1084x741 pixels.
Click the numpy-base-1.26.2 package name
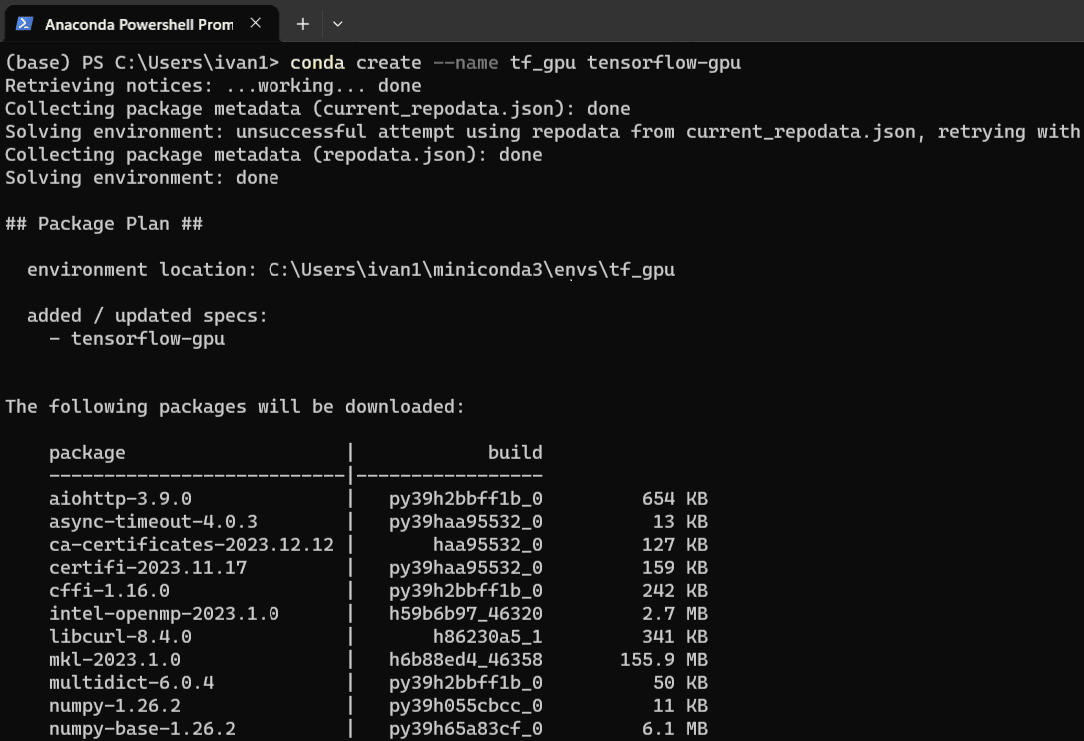pos(142,729)
